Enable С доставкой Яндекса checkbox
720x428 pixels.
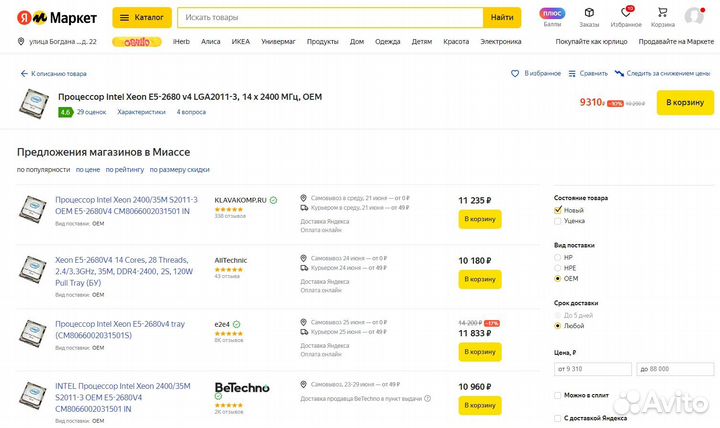pyautogui.click(x=557, y=418)
